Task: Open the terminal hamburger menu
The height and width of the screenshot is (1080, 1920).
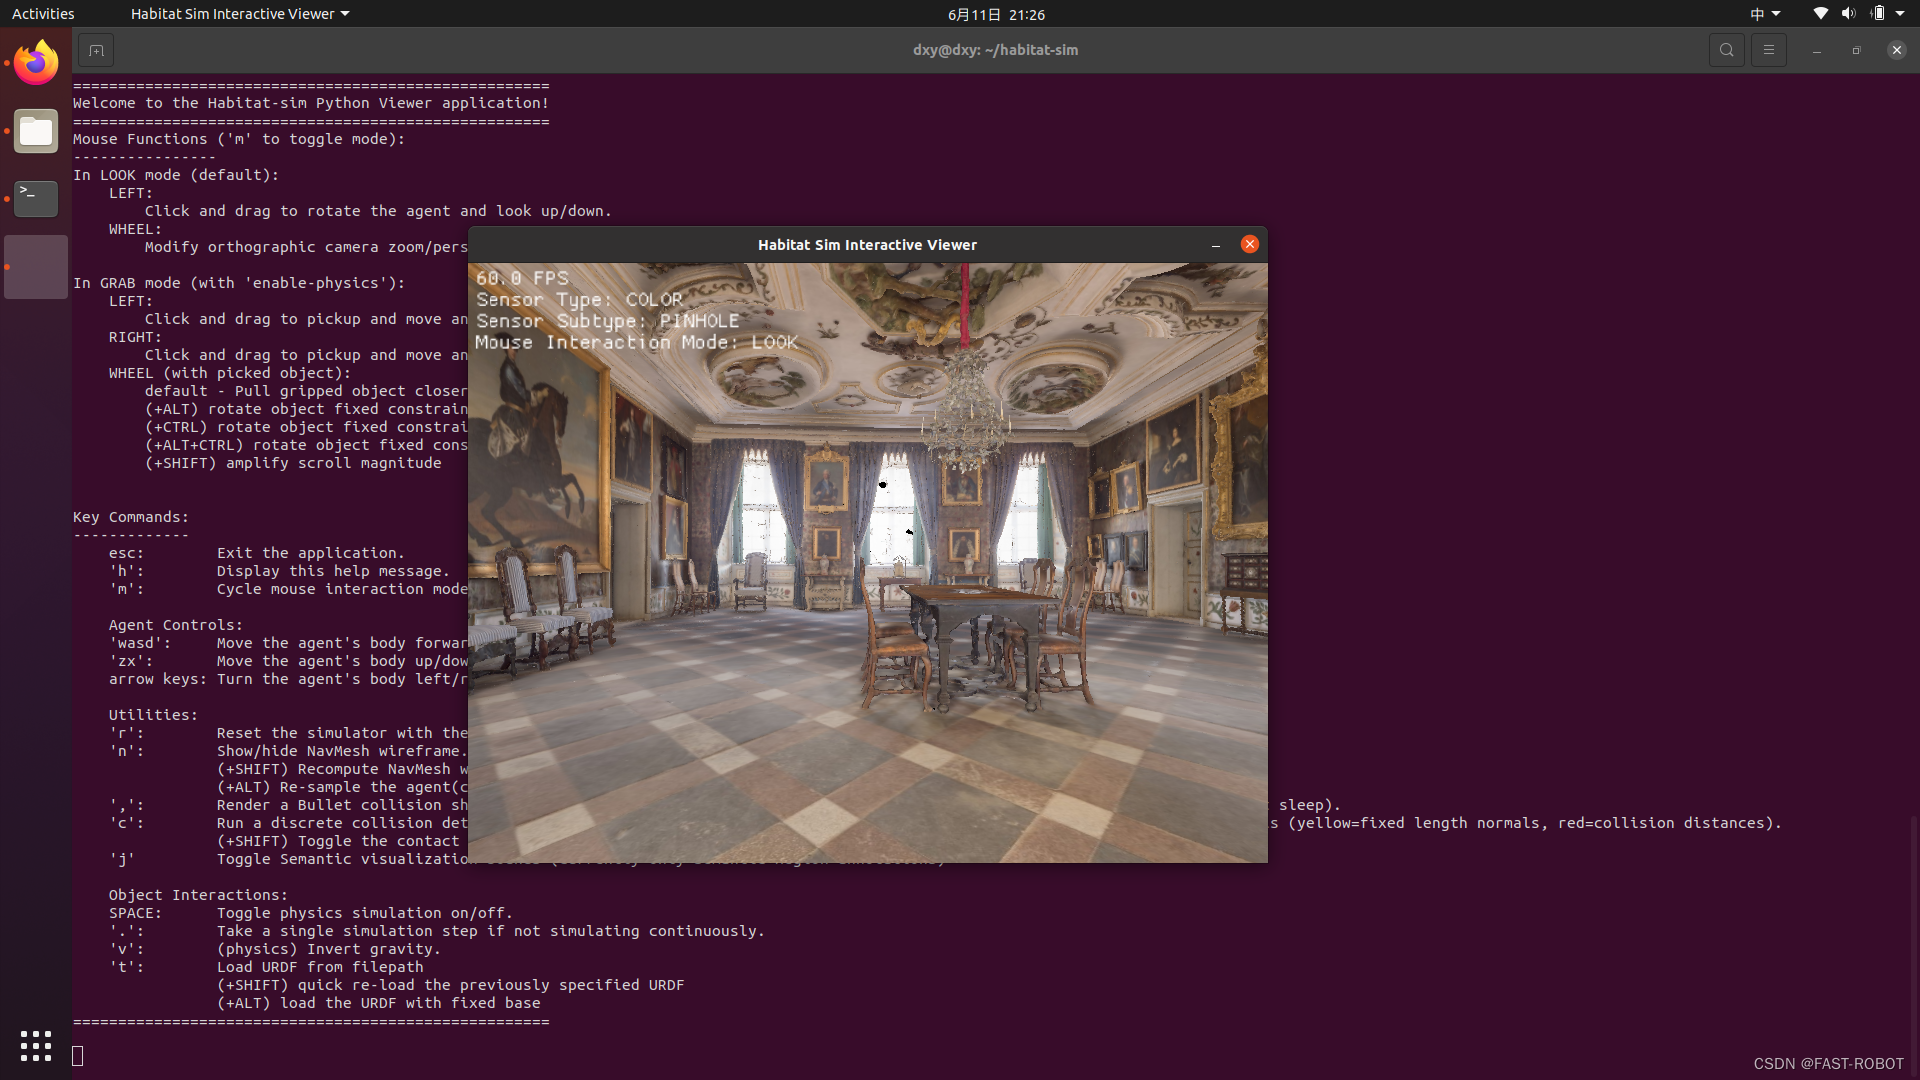Action: 1768,49
